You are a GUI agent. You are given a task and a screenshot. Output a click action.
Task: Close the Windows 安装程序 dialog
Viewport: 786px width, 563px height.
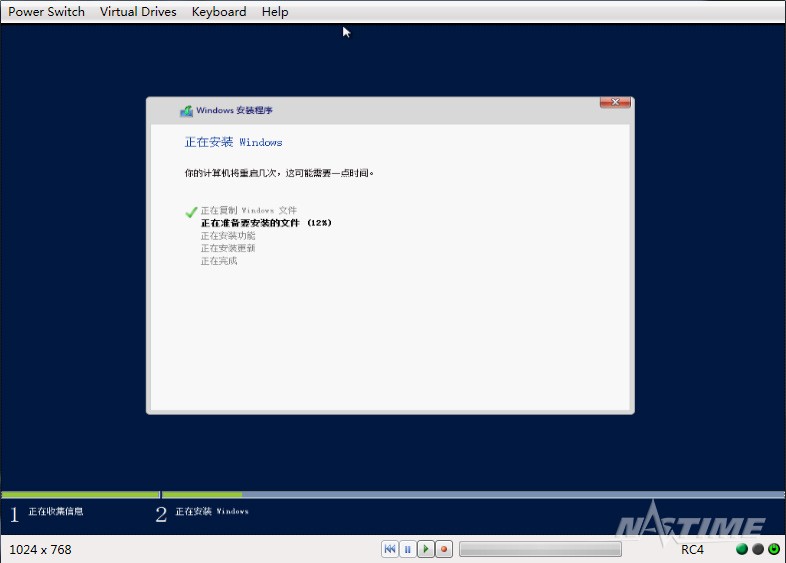click(615, 102)
